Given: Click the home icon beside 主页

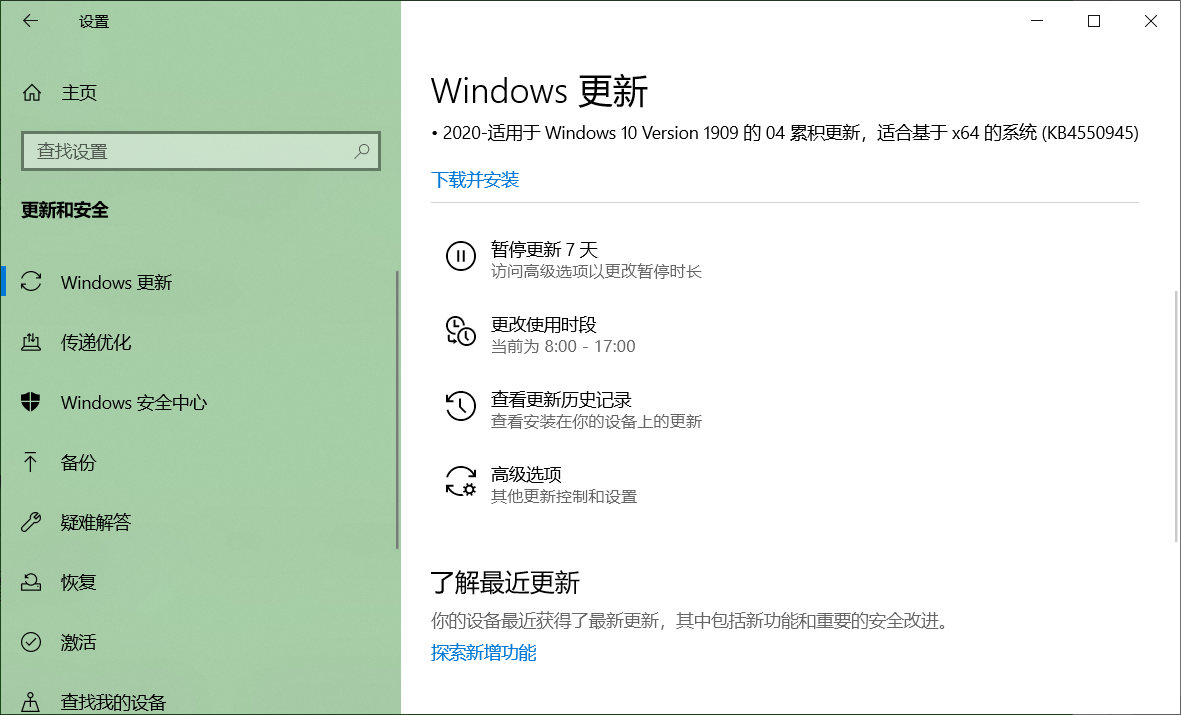Looking at the screenshot, I should pos(32,93).
